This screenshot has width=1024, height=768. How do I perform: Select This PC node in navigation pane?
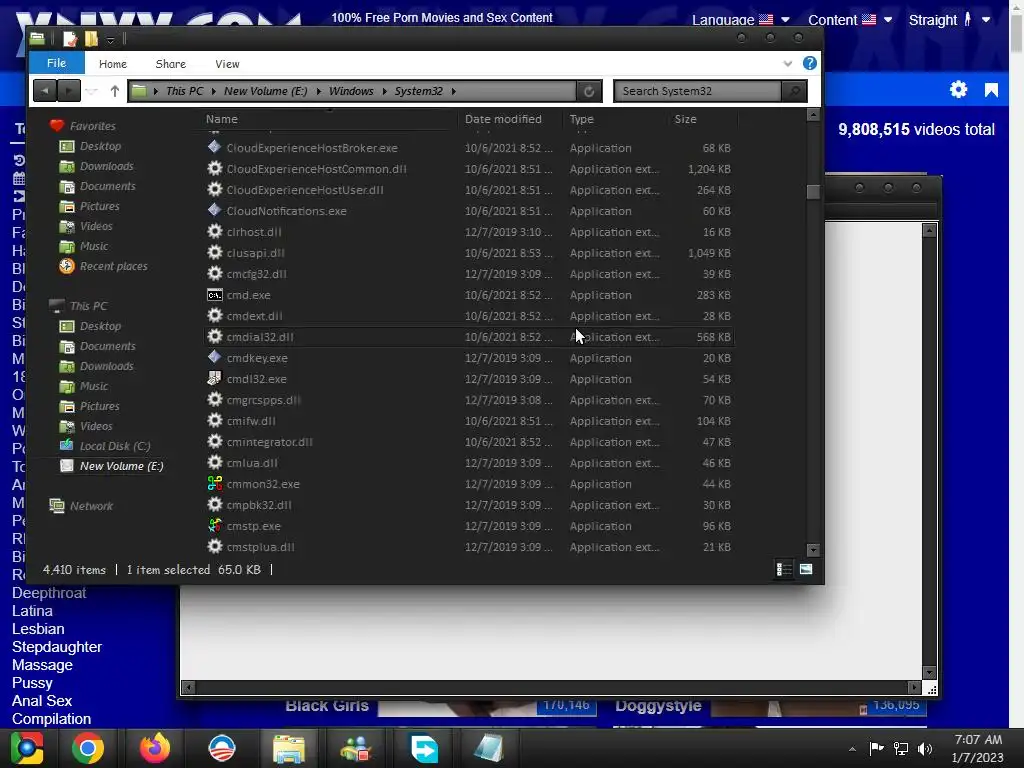coord(88,306)
